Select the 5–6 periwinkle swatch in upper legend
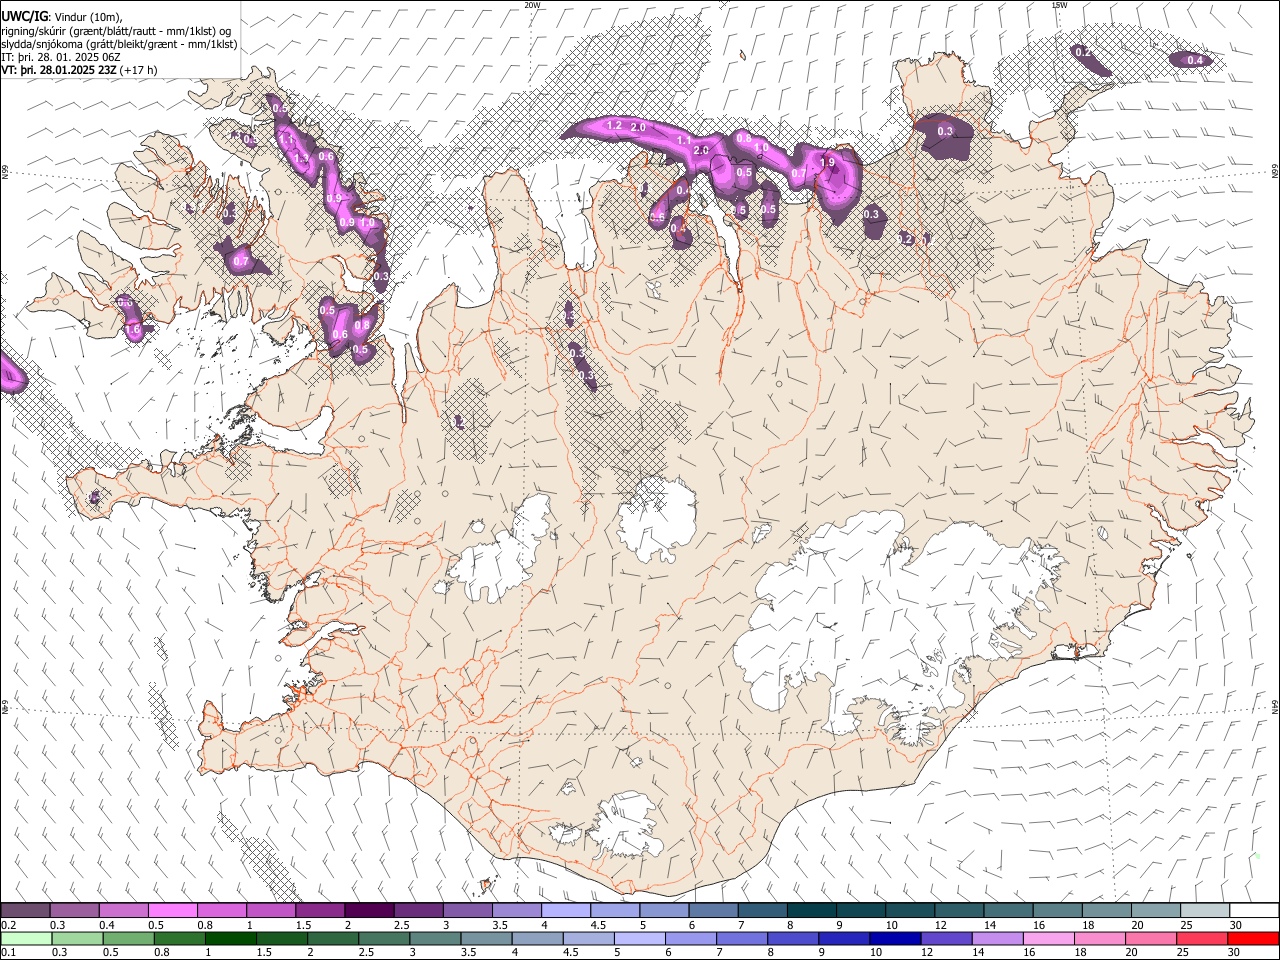Screen dimensions: 1280x960 tap(664, 910)
